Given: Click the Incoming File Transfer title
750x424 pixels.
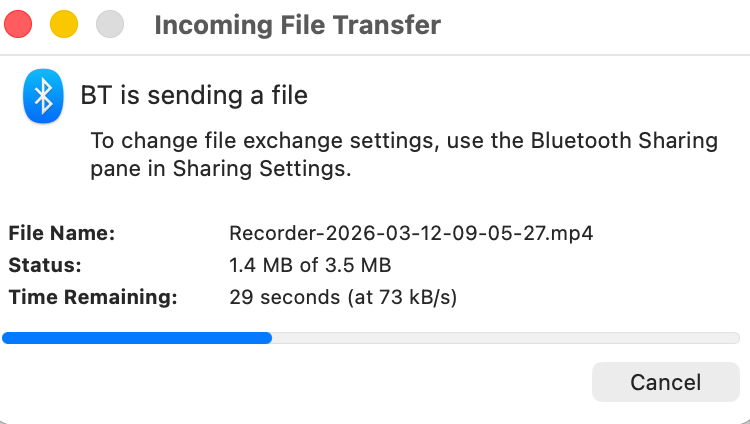Looking at the screenshot, I should pyautogui.click(x=297, y=25).
